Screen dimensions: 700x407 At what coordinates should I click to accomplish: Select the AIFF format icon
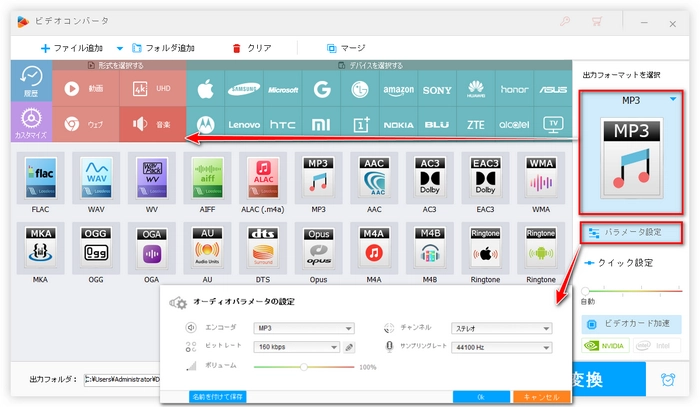point(208,178)
